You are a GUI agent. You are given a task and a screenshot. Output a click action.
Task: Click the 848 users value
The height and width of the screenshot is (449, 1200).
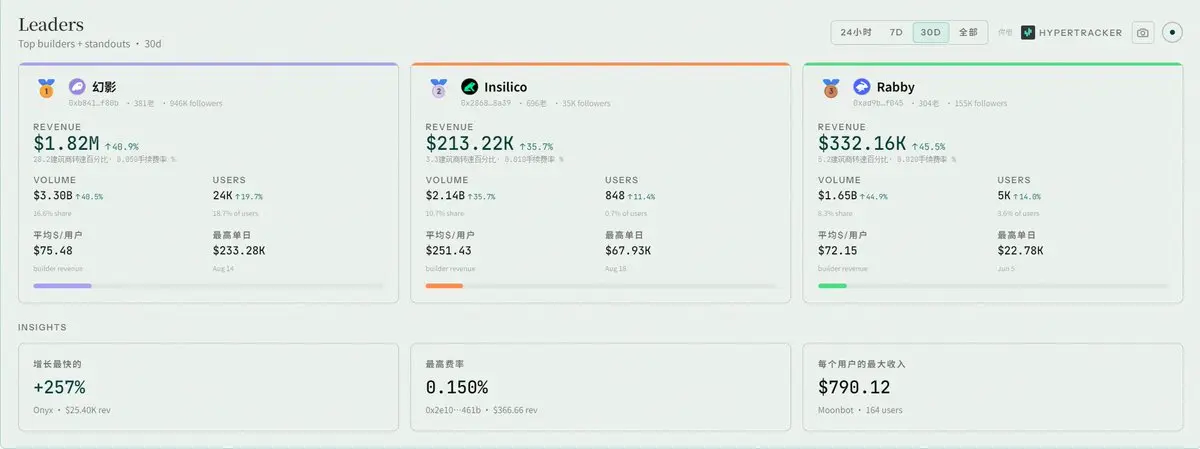point(616,196)
